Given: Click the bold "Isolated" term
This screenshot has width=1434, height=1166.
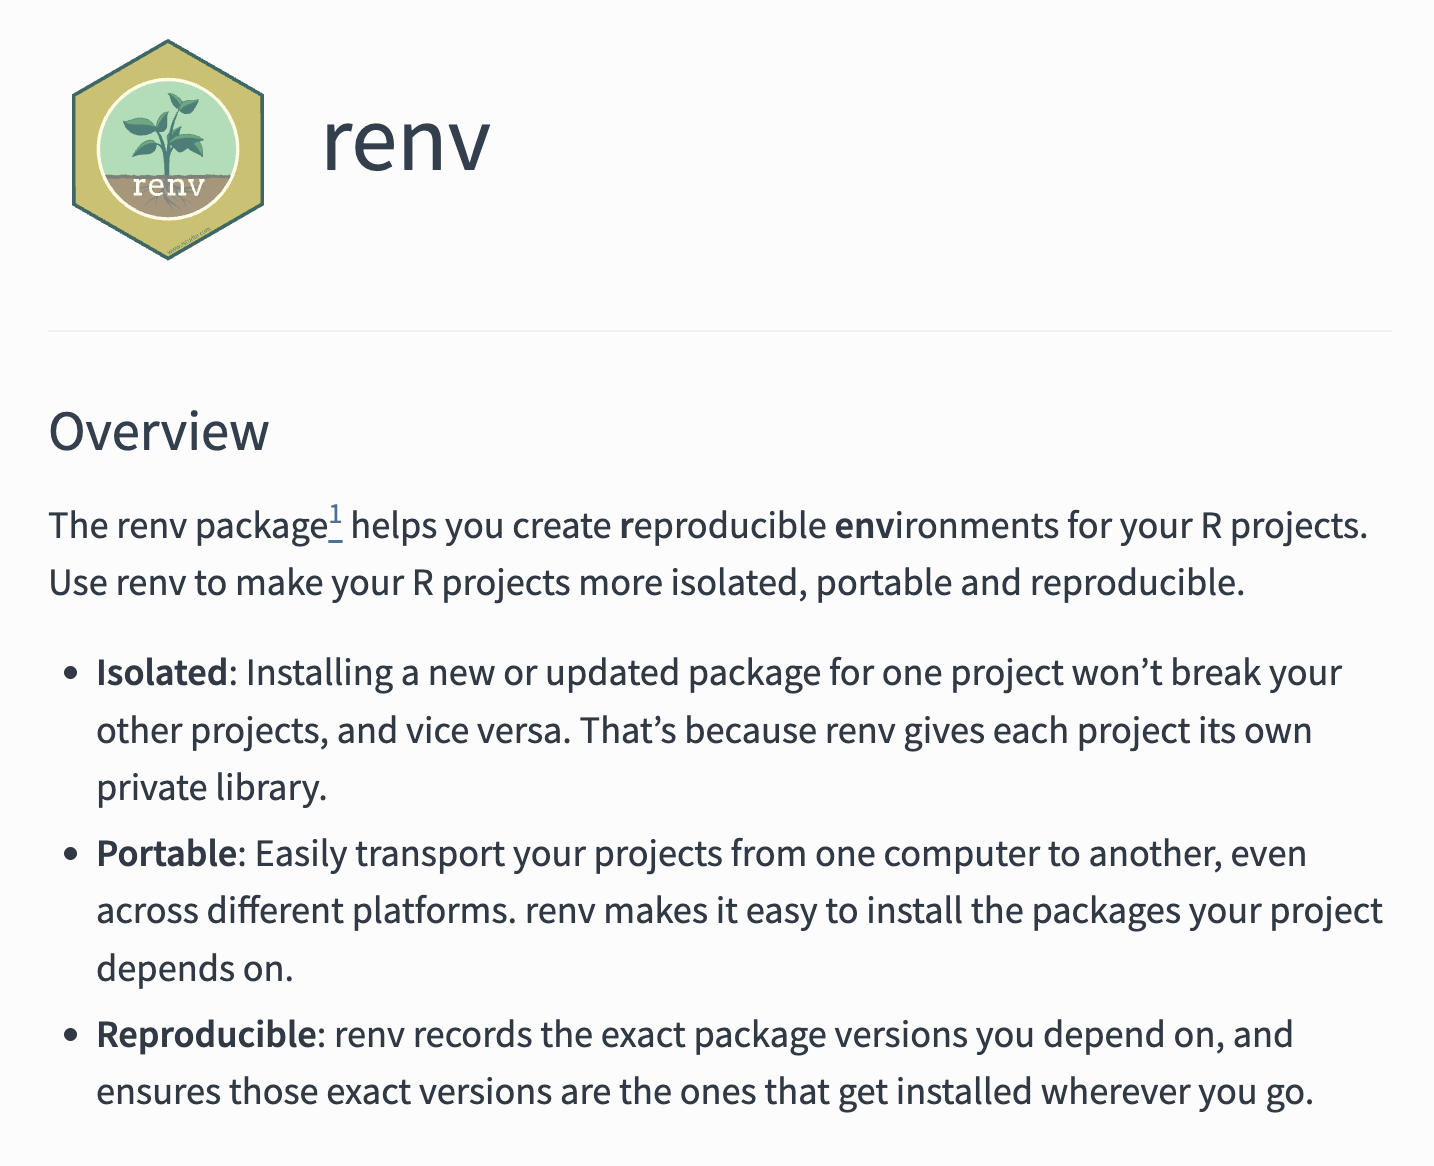Looking at the screenshot, I should pyautogui.click(x=162, y=673).
